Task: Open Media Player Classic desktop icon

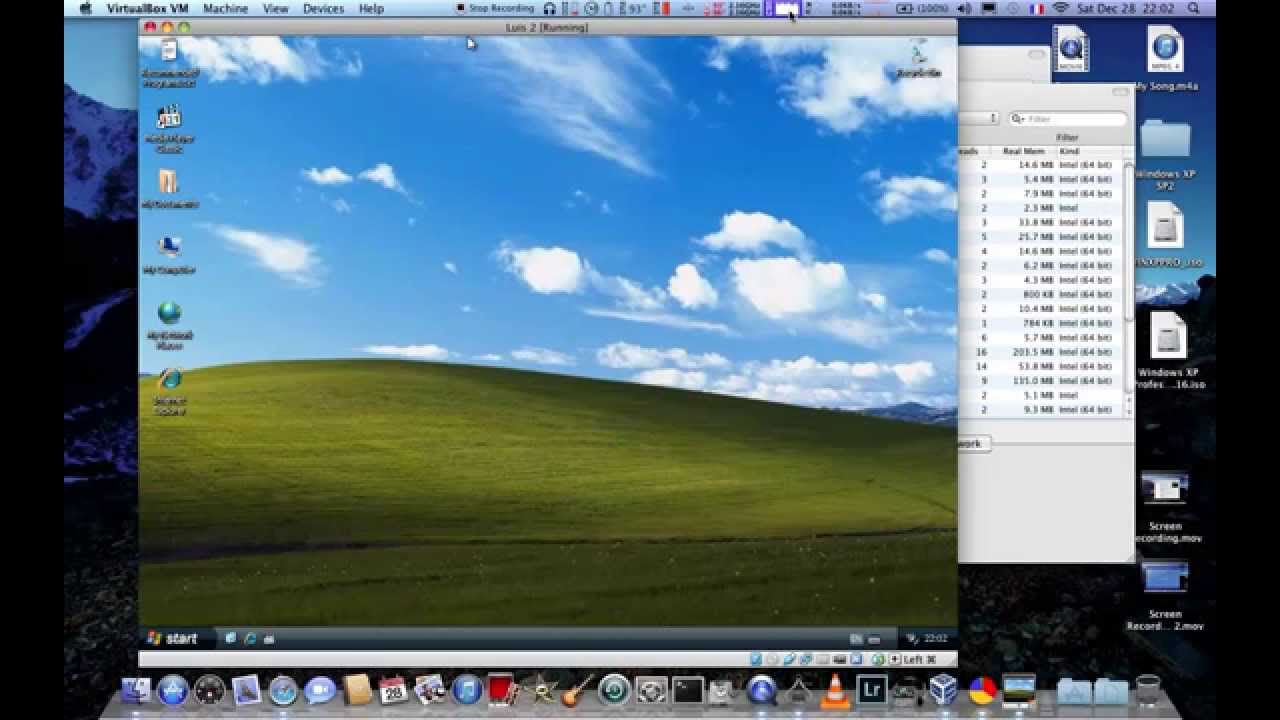Action: pos(169,127)
